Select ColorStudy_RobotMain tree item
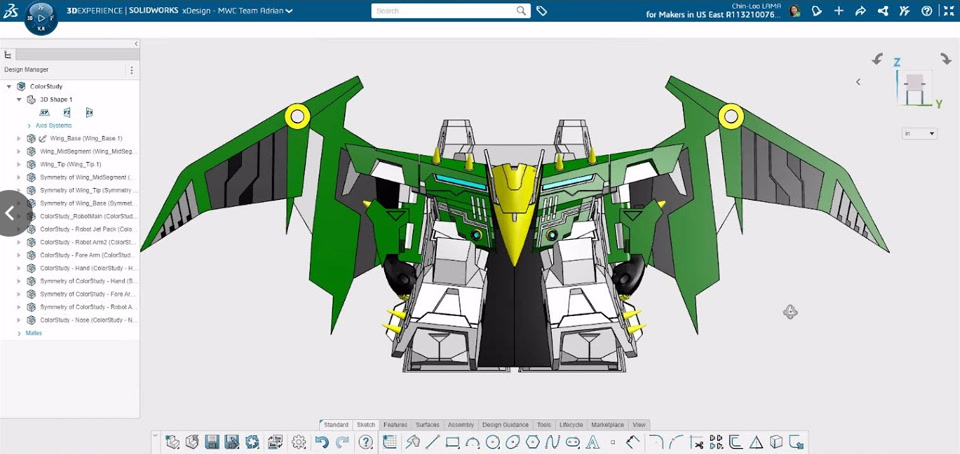960x454 pixels. [x=89, y=216]
